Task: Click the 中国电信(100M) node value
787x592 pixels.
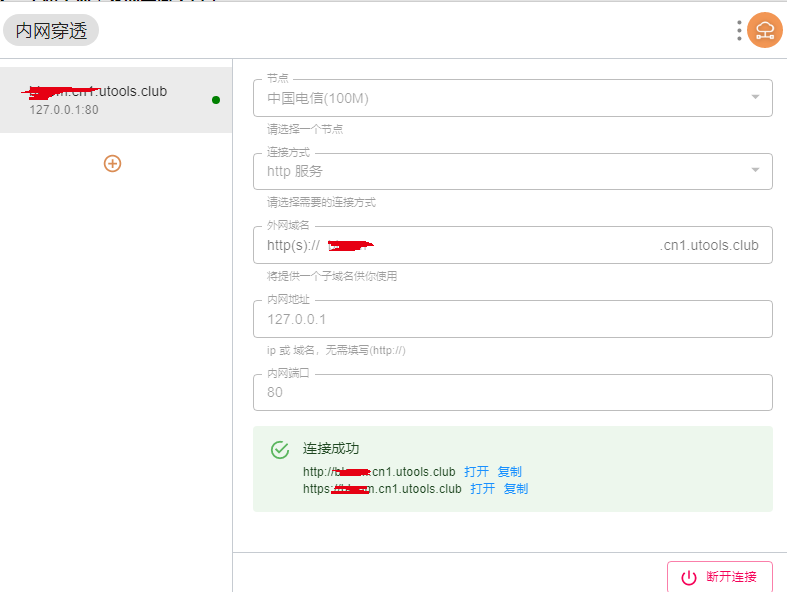Action: point(318,98)
